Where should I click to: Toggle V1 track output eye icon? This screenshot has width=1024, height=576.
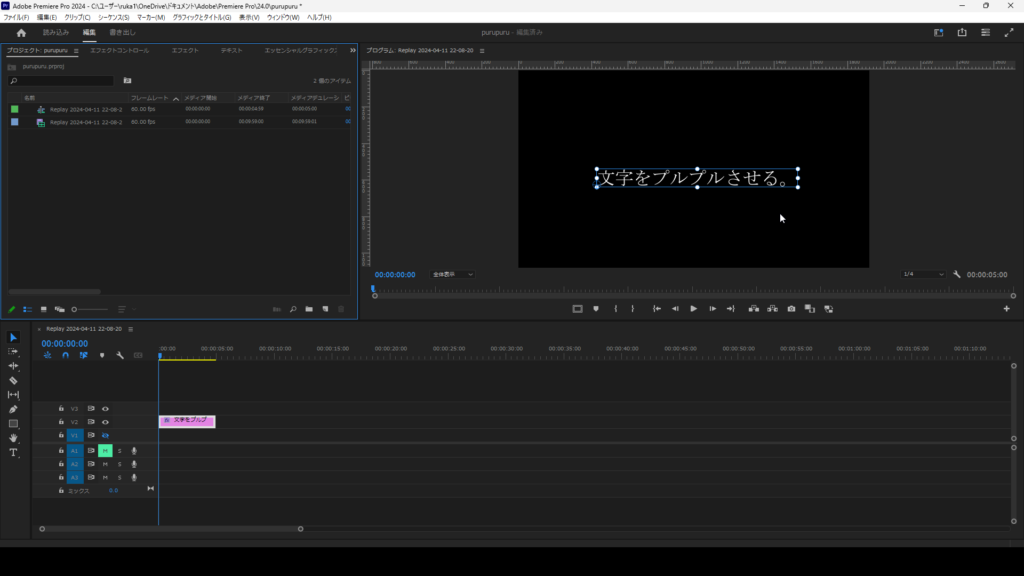pyautogui.click(x=105, y=436)
